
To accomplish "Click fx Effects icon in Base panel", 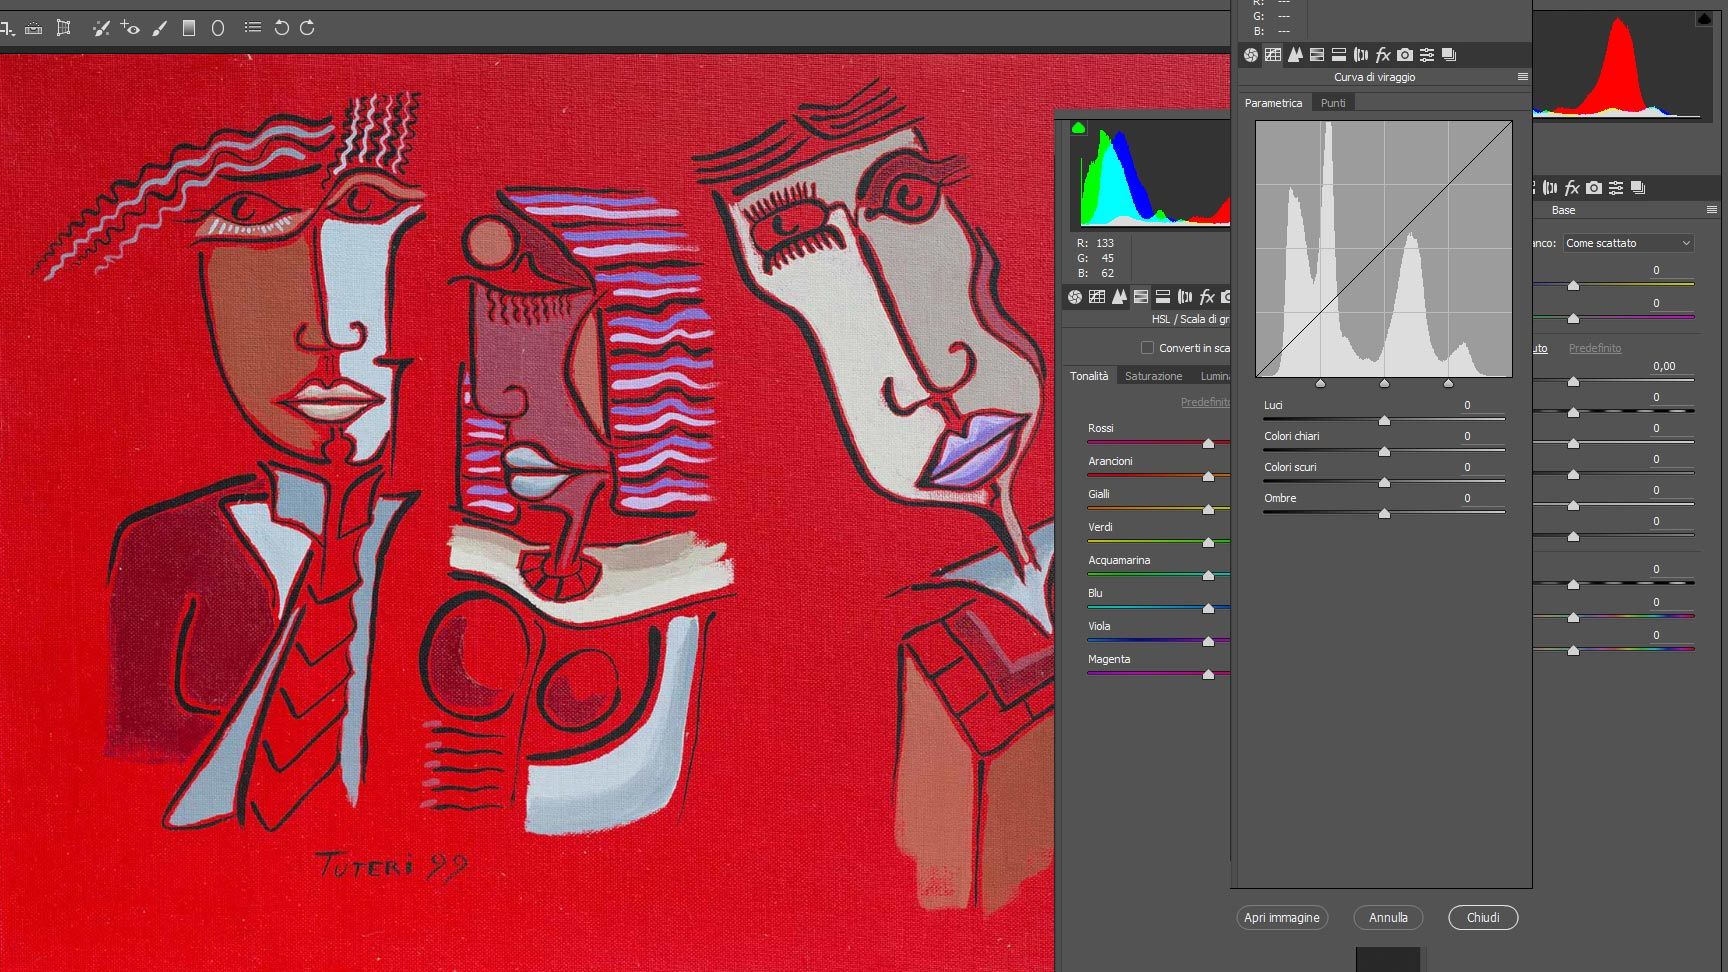I will tap(1572, 188).
